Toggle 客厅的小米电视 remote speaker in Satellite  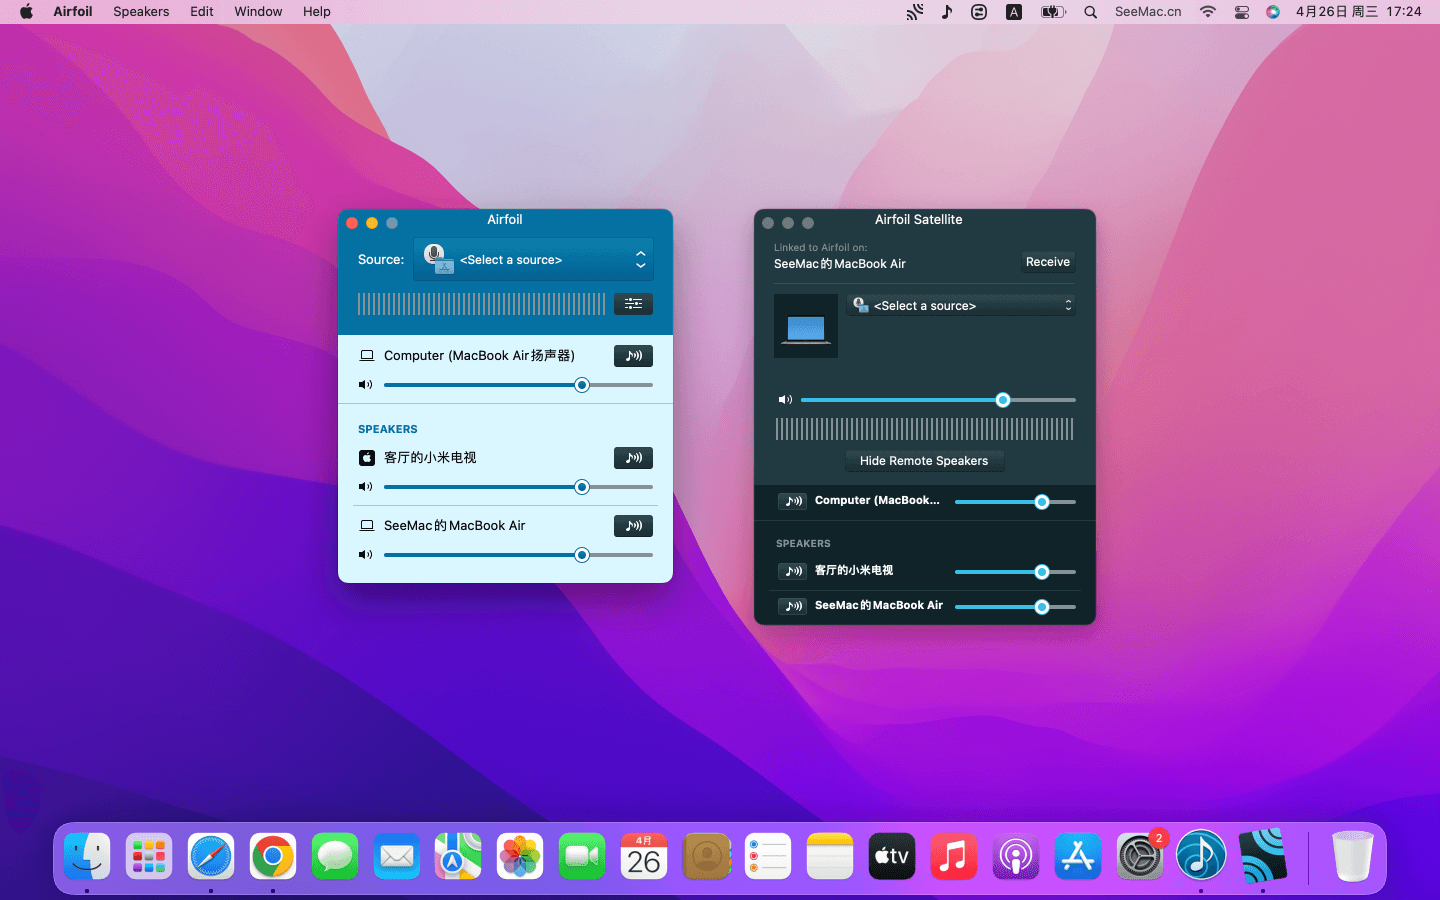[793, 571]
